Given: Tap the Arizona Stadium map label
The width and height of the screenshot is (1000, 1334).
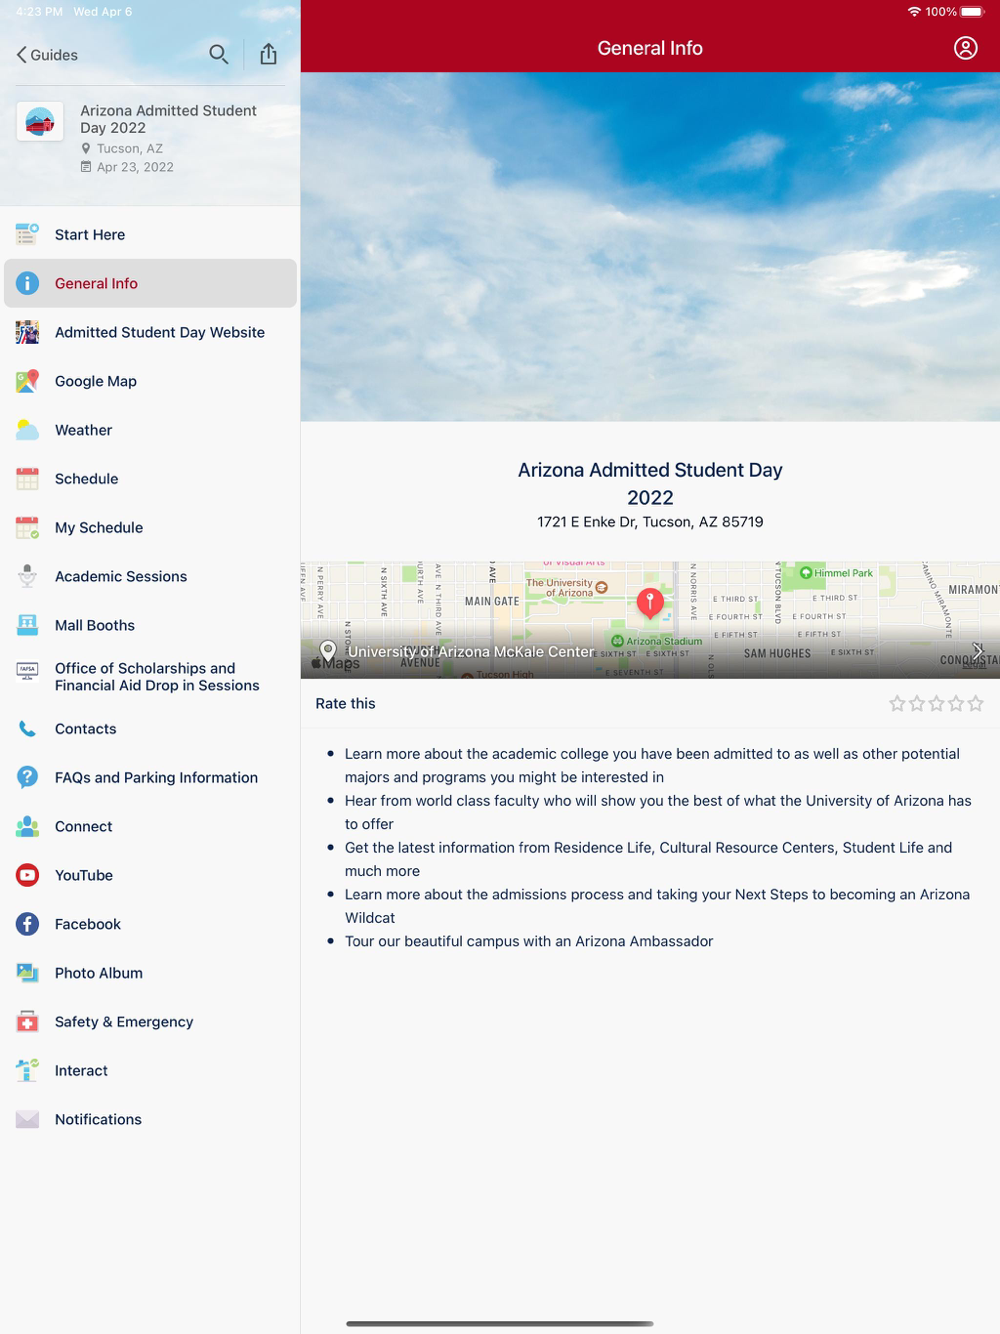Looking at the screenshot, I should click(x=657, y=641).
